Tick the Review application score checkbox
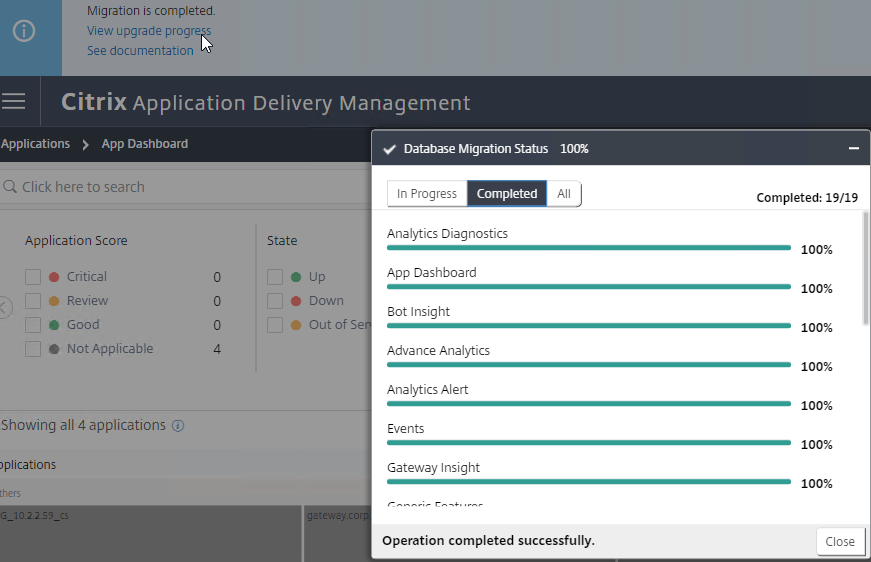This screenshot has width=871, height=562. [33, 300]
